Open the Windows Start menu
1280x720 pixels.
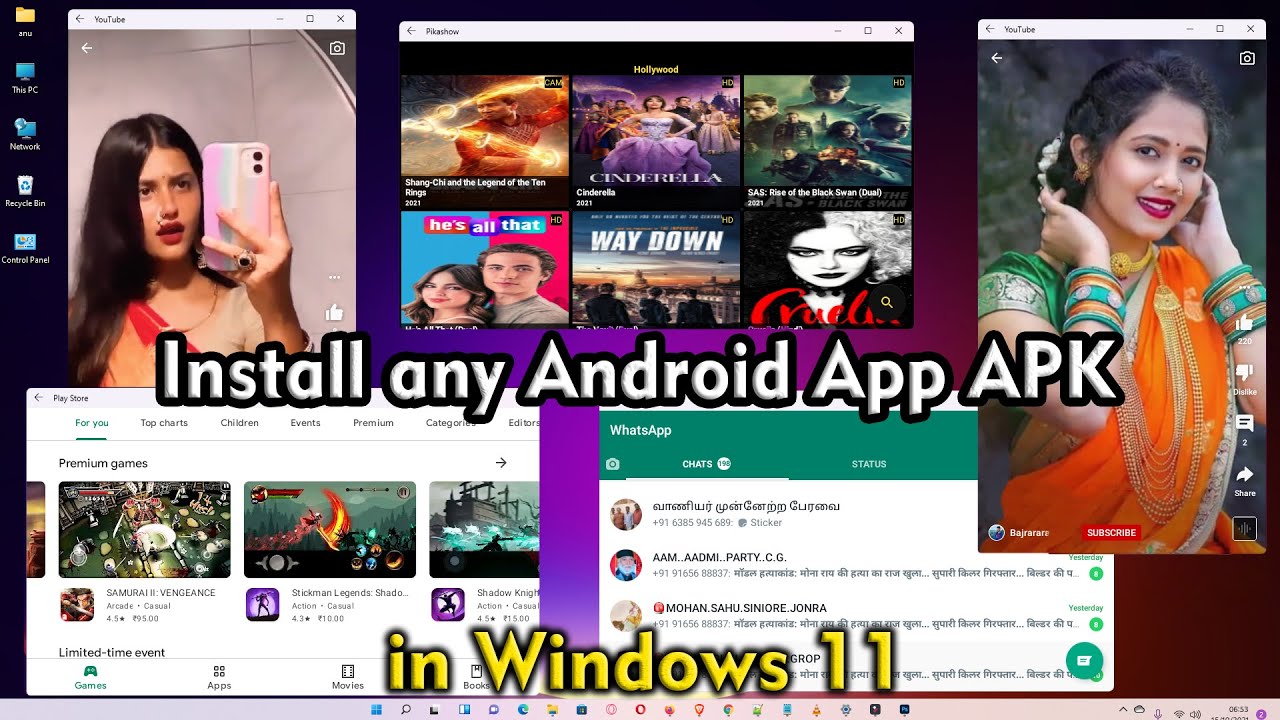377,710
